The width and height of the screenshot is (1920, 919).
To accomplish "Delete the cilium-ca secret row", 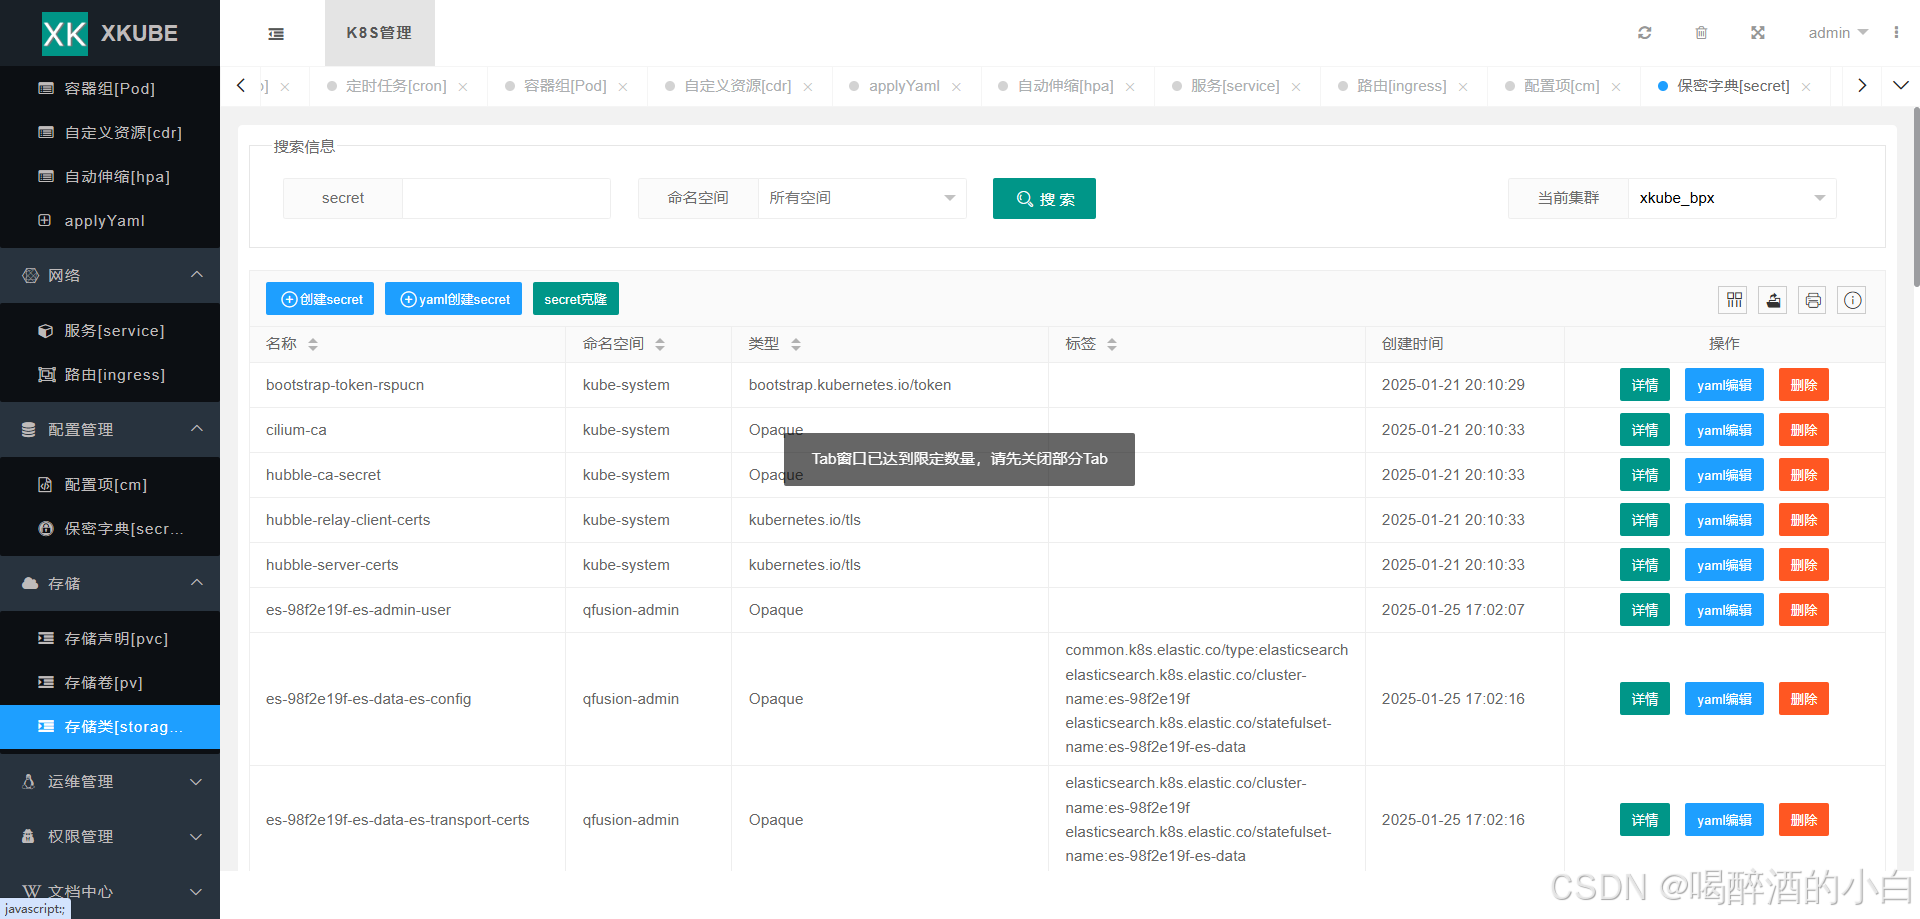I will pos(1803,430).
